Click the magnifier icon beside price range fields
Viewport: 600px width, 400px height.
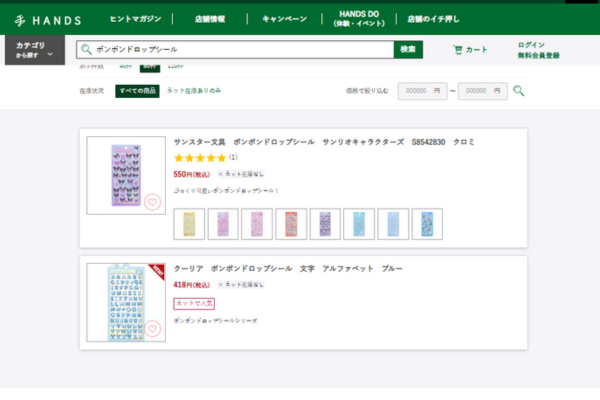click(x=518, y=91)
